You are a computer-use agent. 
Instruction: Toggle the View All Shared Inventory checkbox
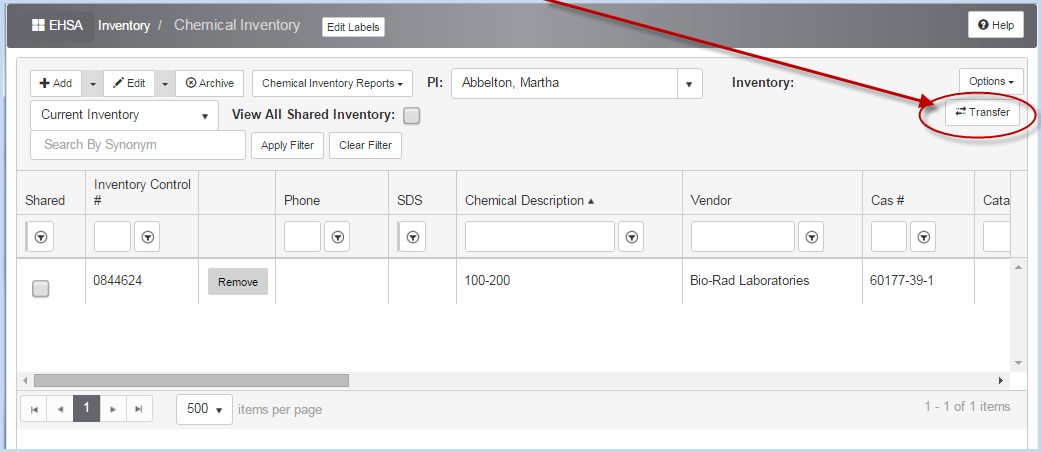(412, 115)
